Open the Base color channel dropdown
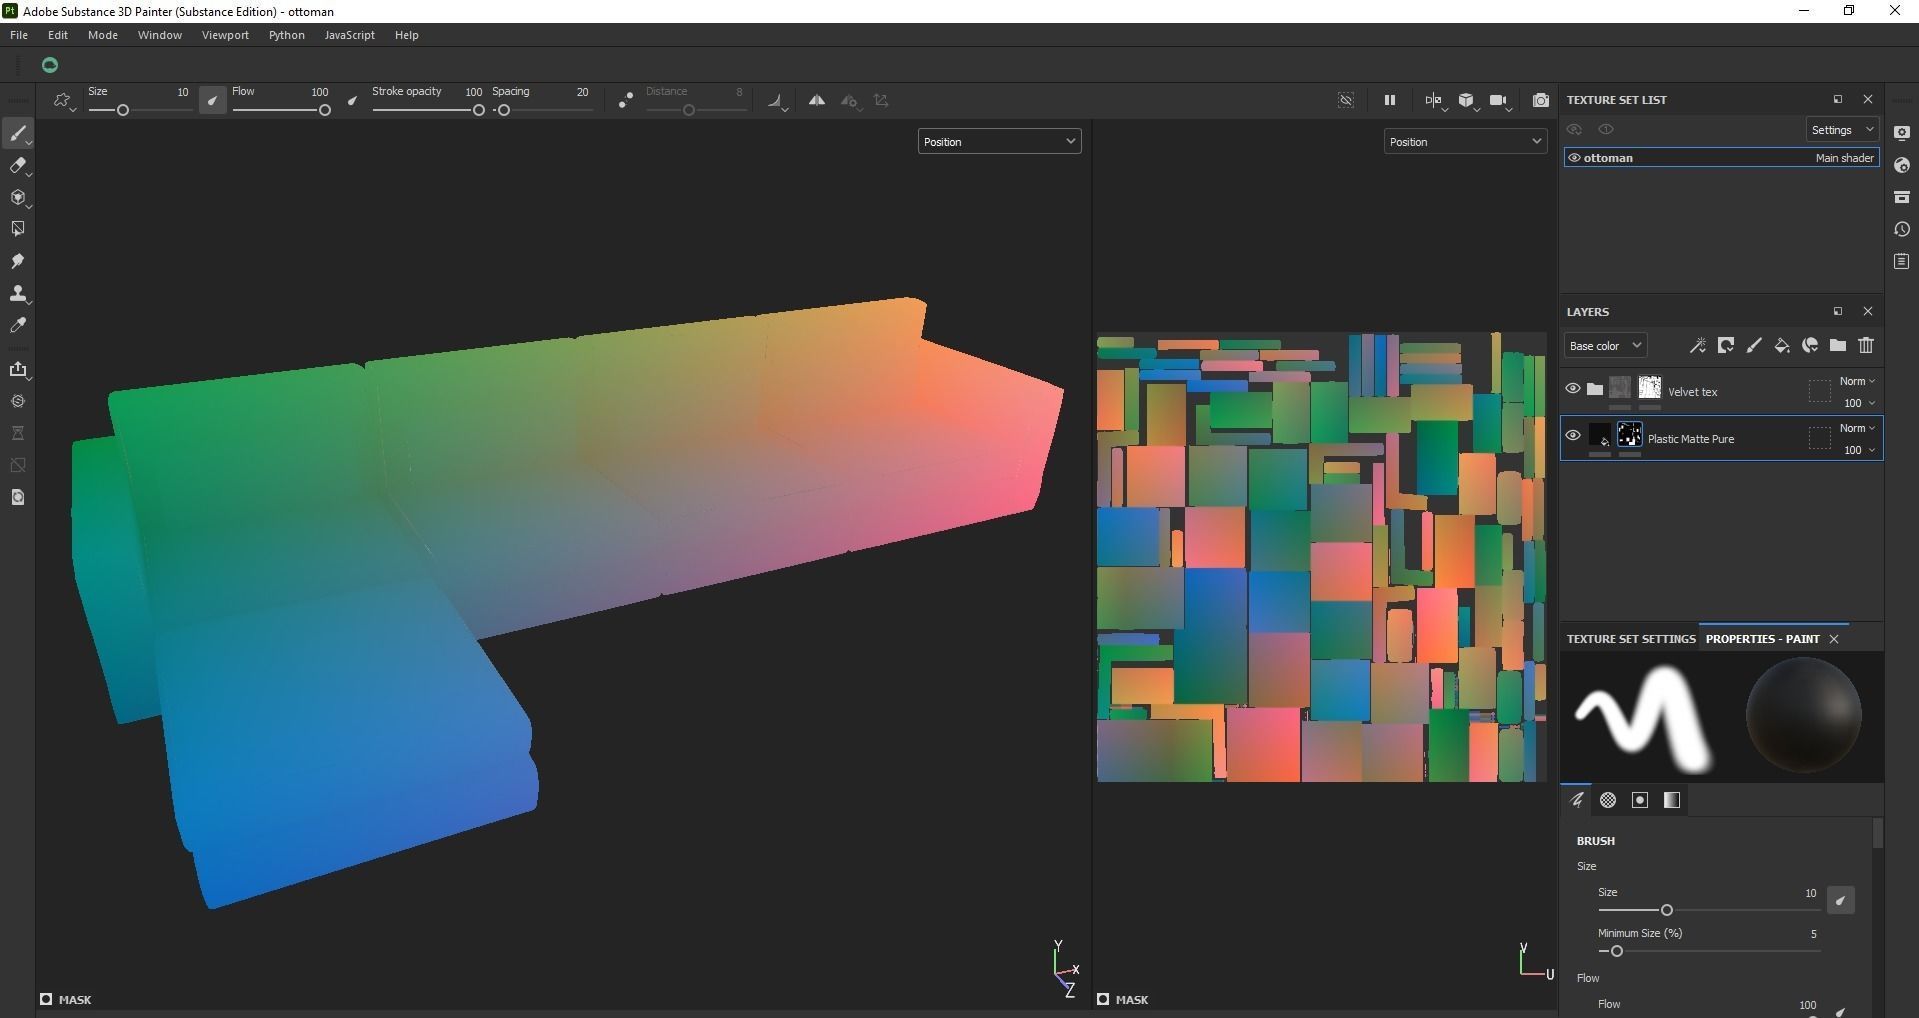 coord(1605,346)
